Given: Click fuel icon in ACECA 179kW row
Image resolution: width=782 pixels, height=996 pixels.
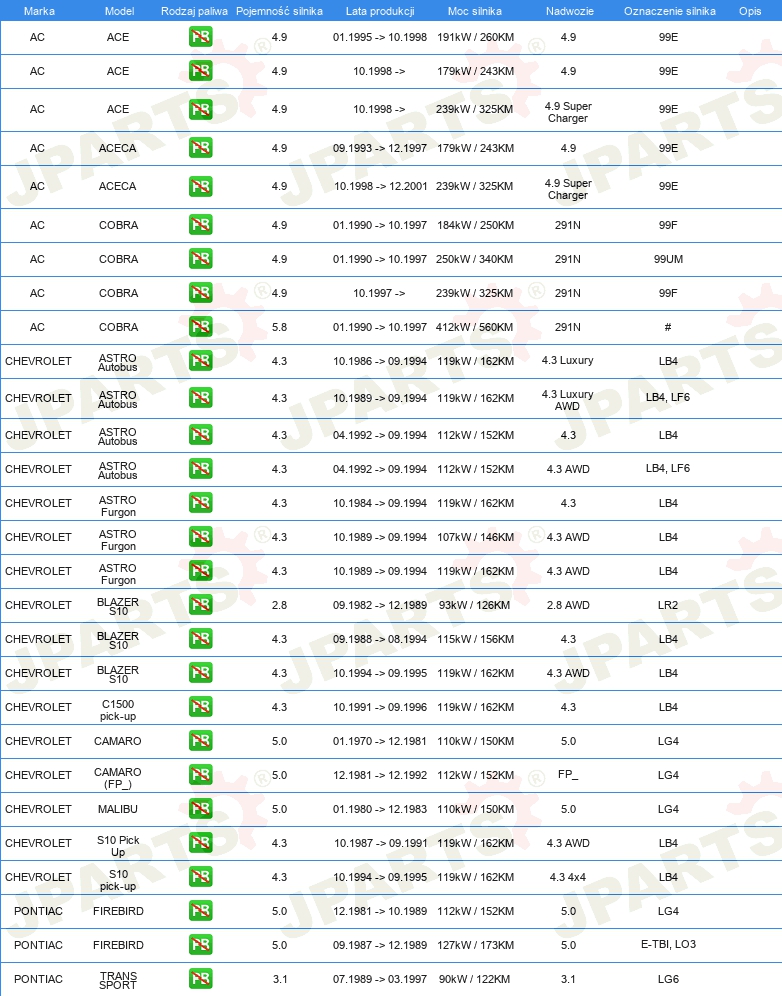Looking at the screenshot, I should (200, 148).
